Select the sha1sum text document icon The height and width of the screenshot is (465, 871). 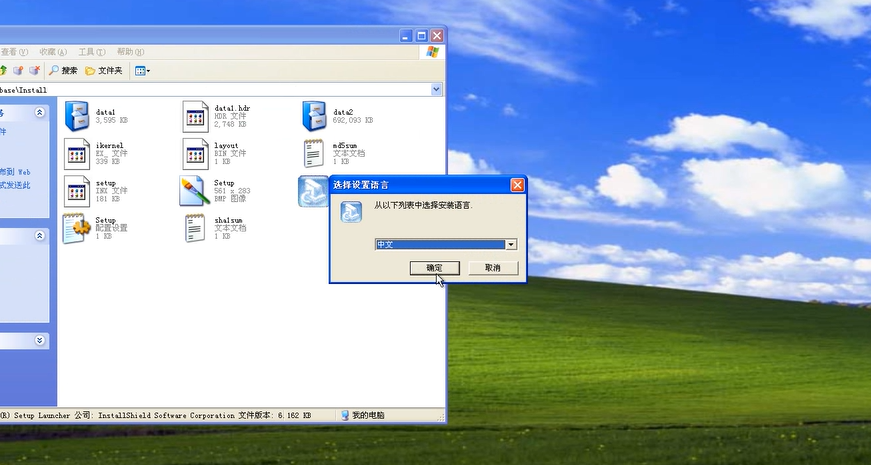click(195, 228)
